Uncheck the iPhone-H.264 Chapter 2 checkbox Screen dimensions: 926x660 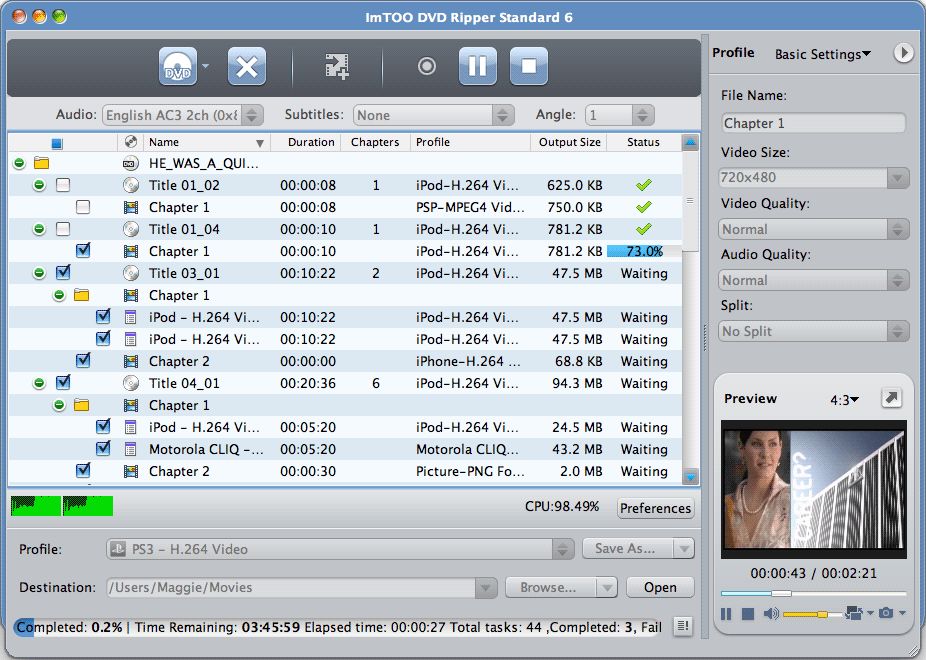click(83, 360)
